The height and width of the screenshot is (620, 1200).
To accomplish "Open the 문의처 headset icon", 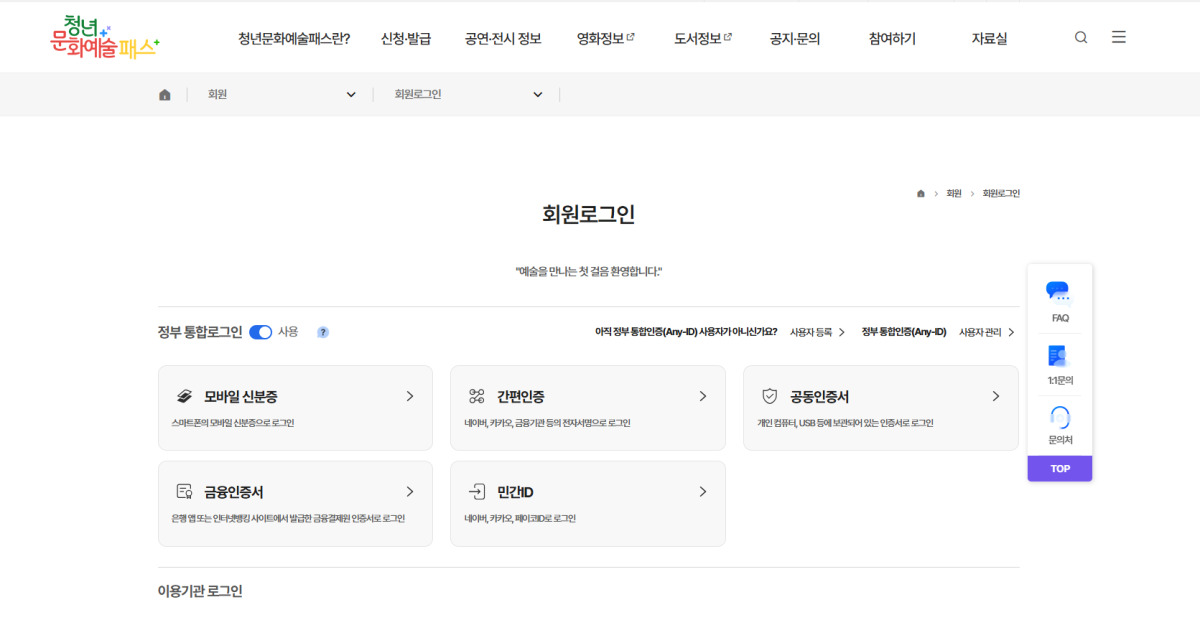I will coord(1060,417).
